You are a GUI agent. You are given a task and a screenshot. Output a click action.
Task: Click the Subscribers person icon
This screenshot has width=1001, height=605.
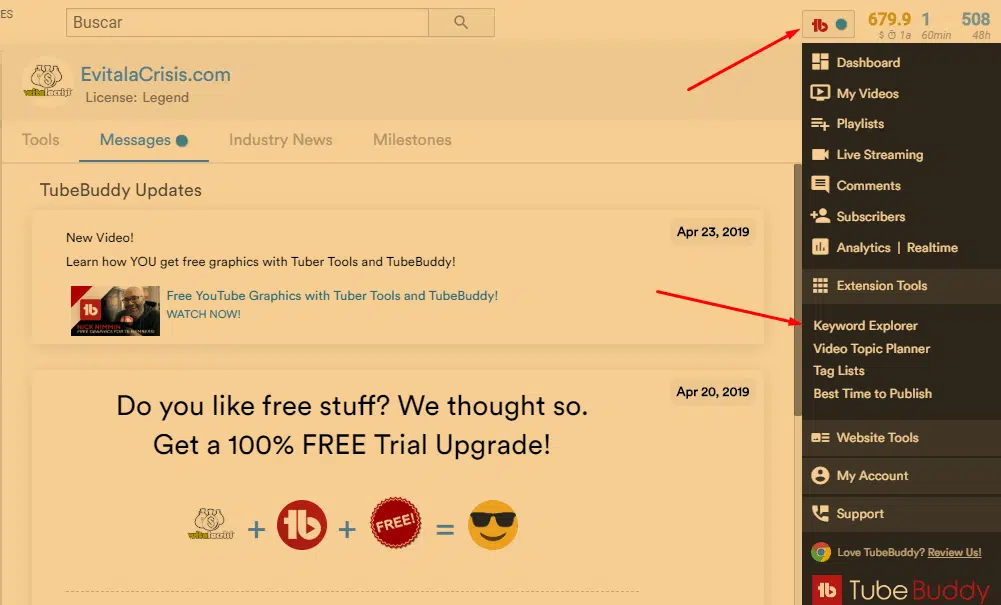[820, 216]
